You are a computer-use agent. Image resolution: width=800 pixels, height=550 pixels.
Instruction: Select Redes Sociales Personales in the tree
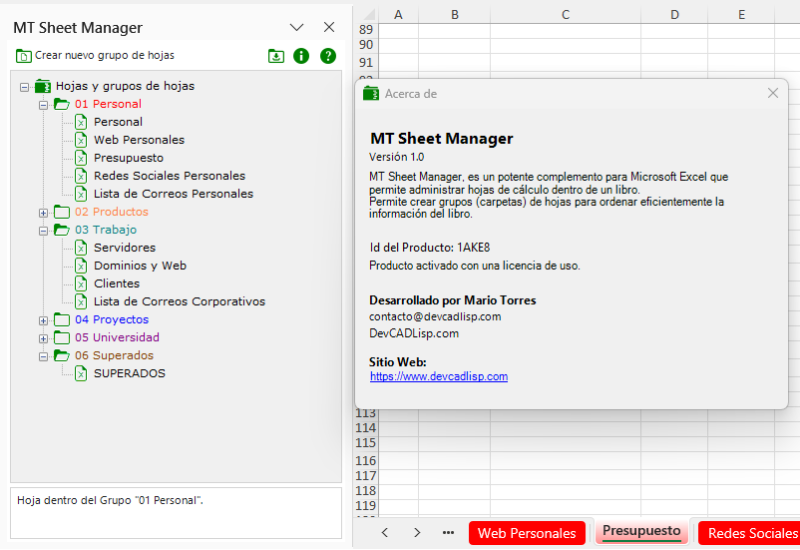pos(169,176)
